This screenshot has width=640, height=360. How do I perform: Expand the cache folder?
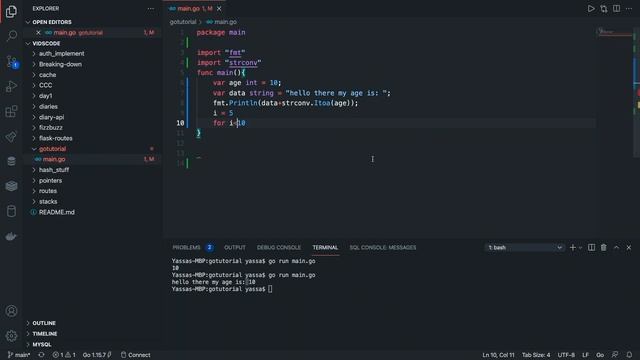click(x=47, y=75)
